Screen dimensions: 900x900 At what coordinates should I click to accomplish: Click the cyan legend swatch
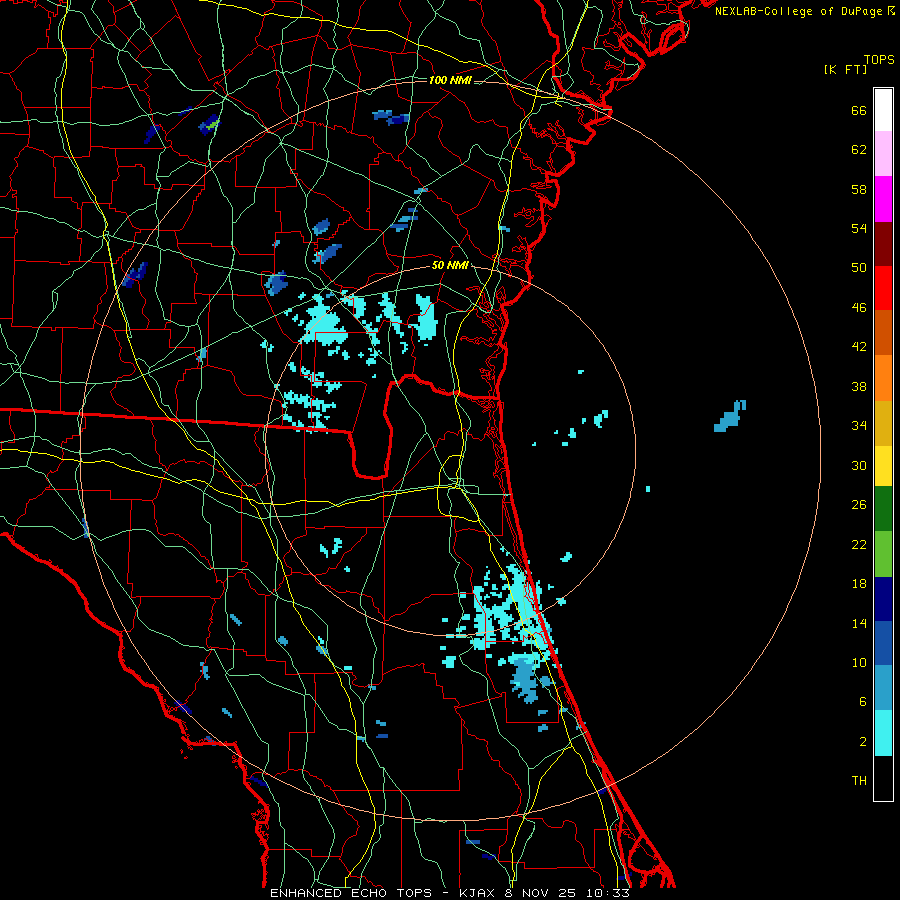tap(883, 733)
